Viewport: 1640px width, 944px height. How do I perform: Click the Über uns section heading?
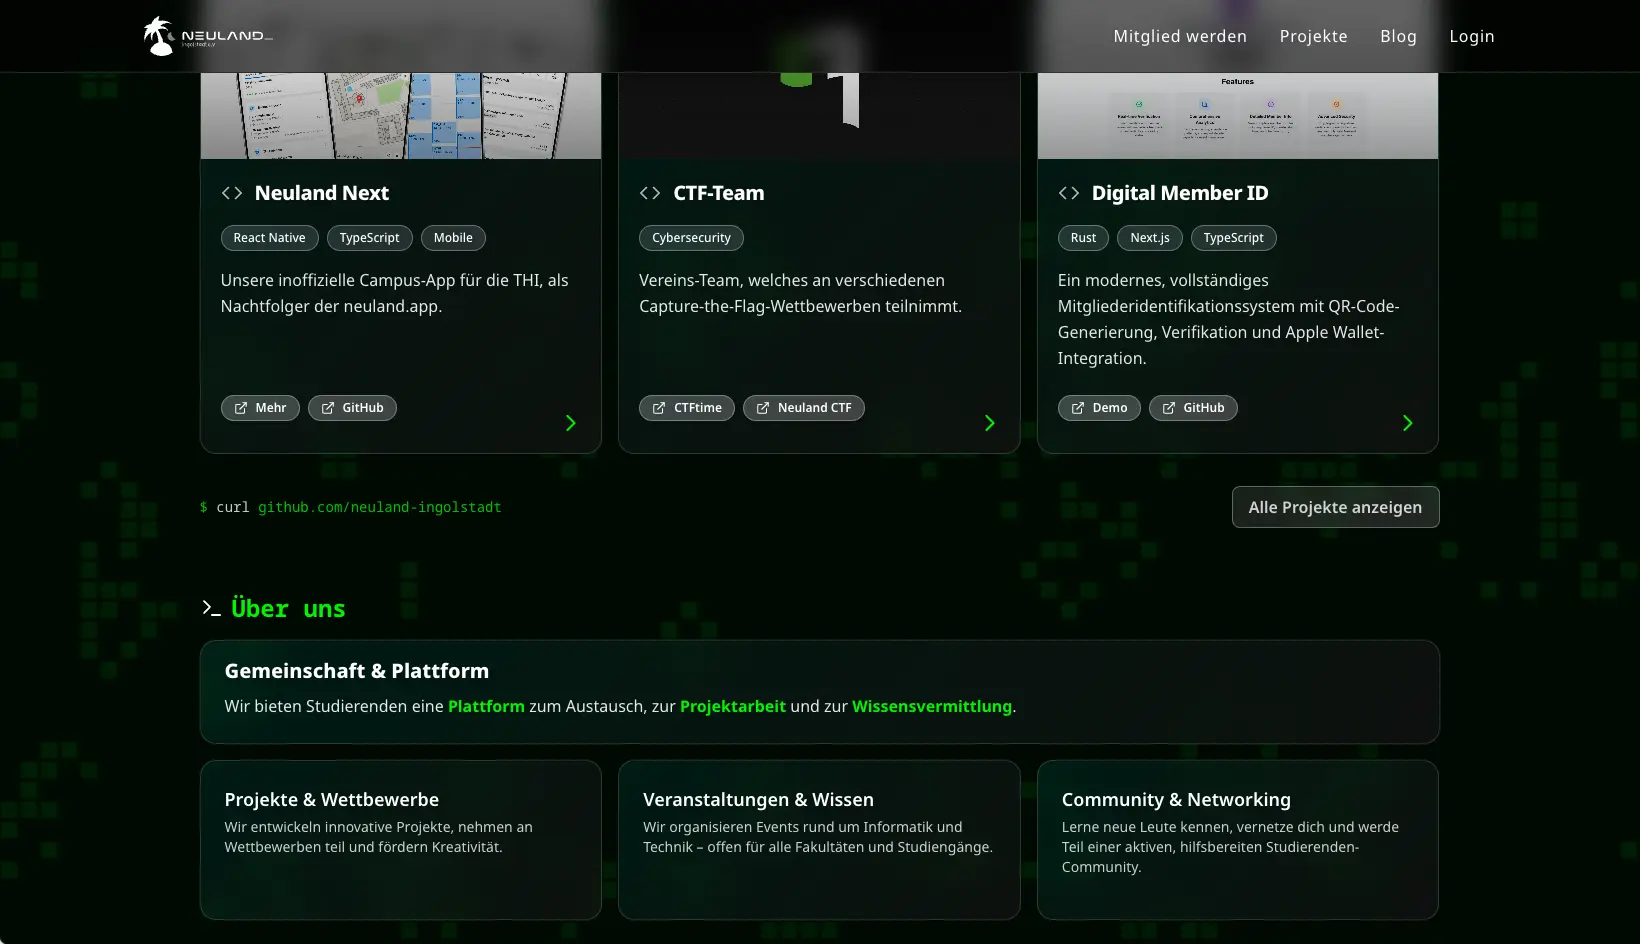[x=288, y=608]
